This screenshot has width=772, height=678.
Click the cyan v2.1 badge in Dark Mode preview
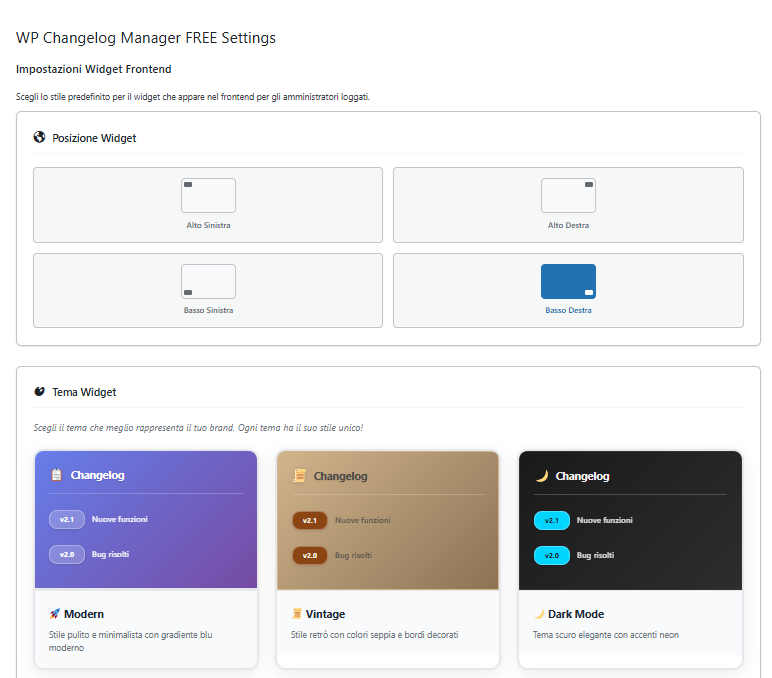[552, 520]
